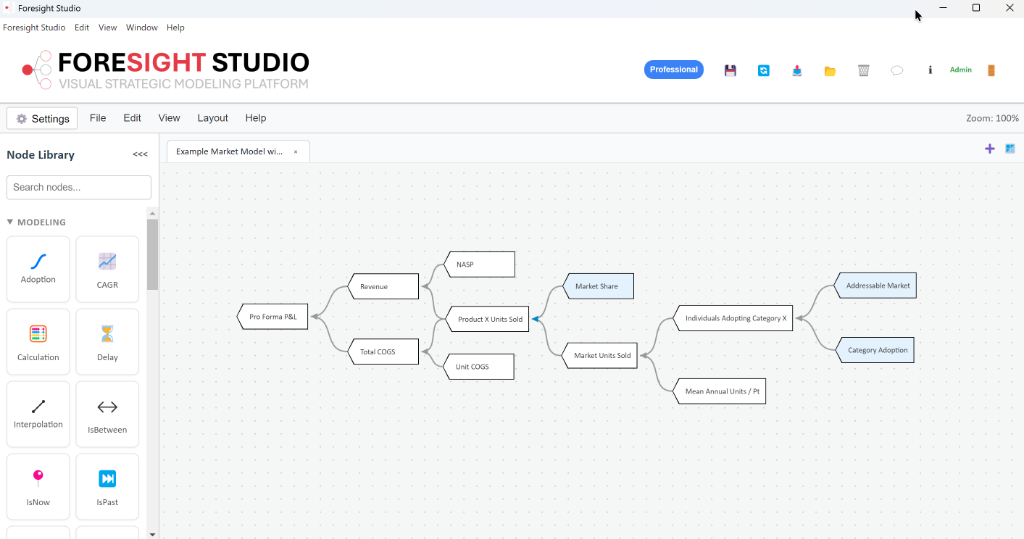
Task: Select the Total COGS node
Action: coord(383,351)
